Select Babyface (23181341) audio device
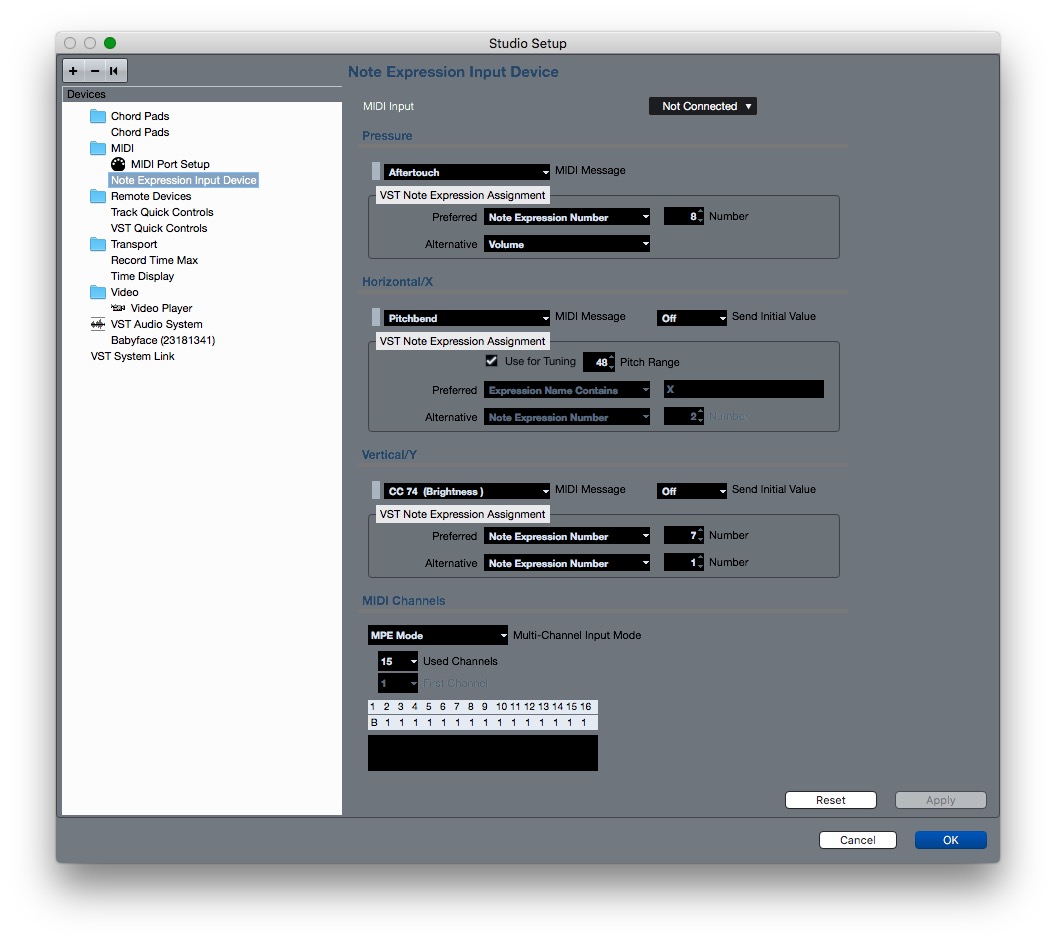Screen dimensions: 1056x943 [163, 340]
